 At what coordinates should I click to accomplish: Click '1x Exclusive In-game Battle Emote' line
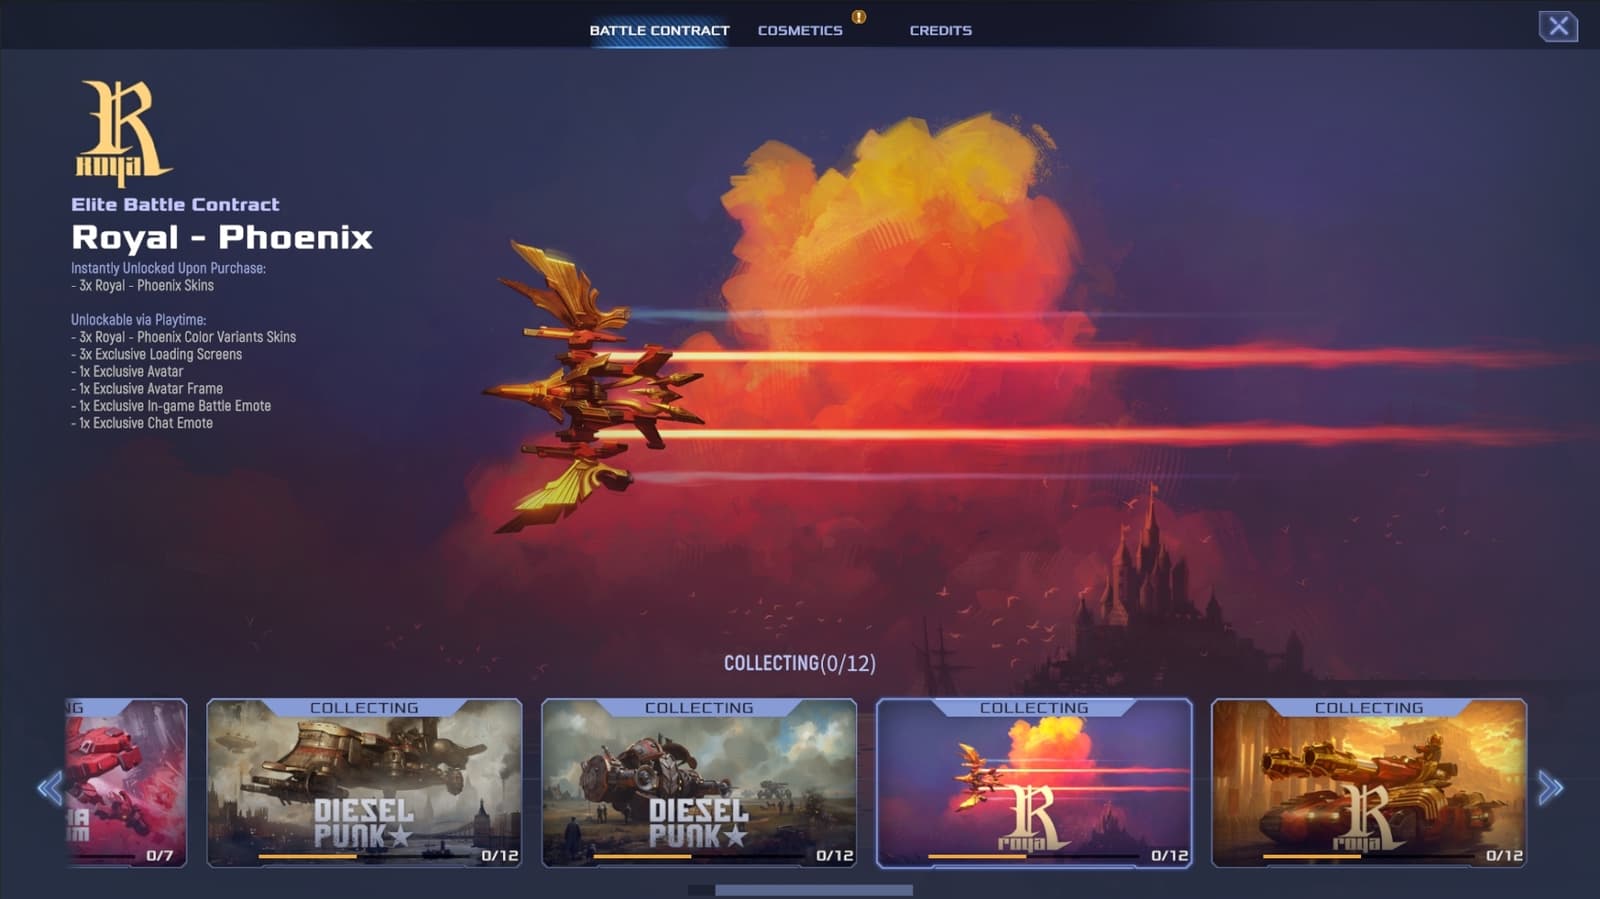pos(171,405)
